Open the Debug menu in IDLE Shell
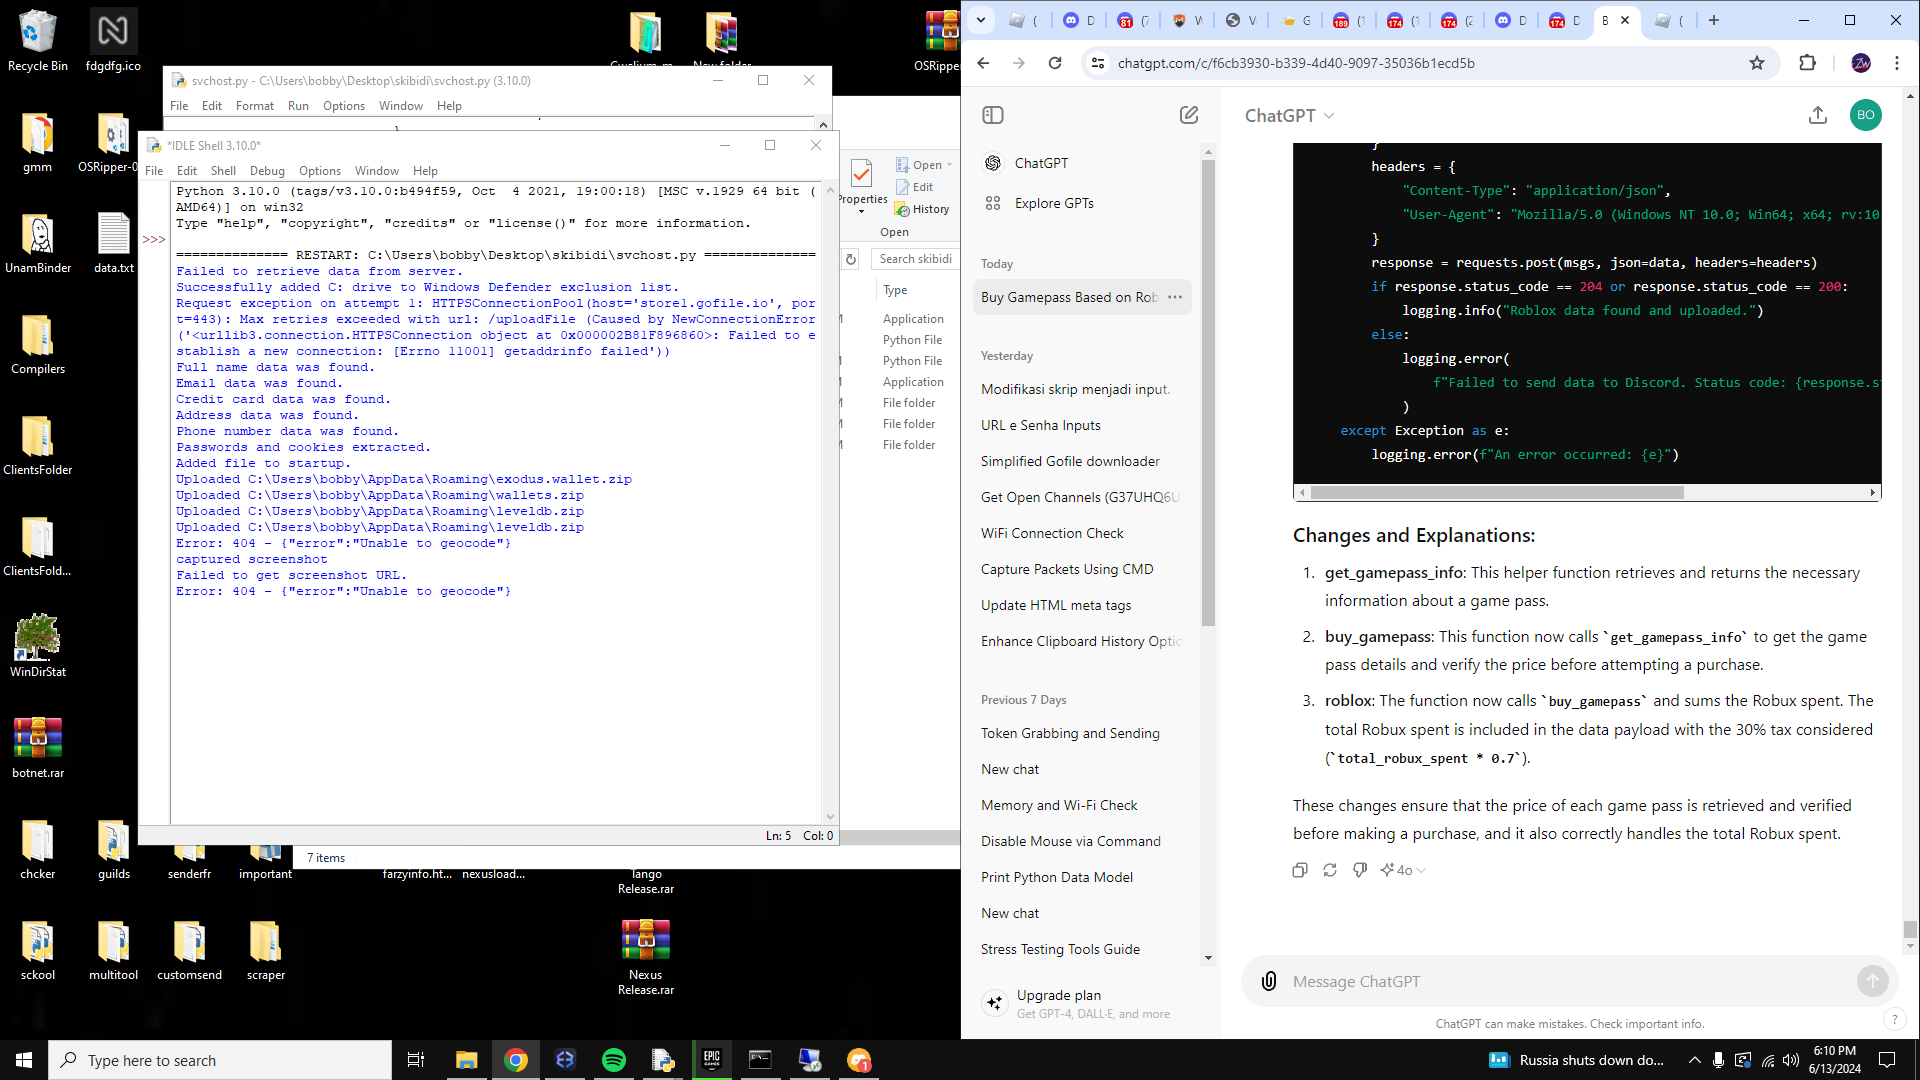Image resolution: width=1920 pixels, height=1080 pixels. [x=267, y=171]
